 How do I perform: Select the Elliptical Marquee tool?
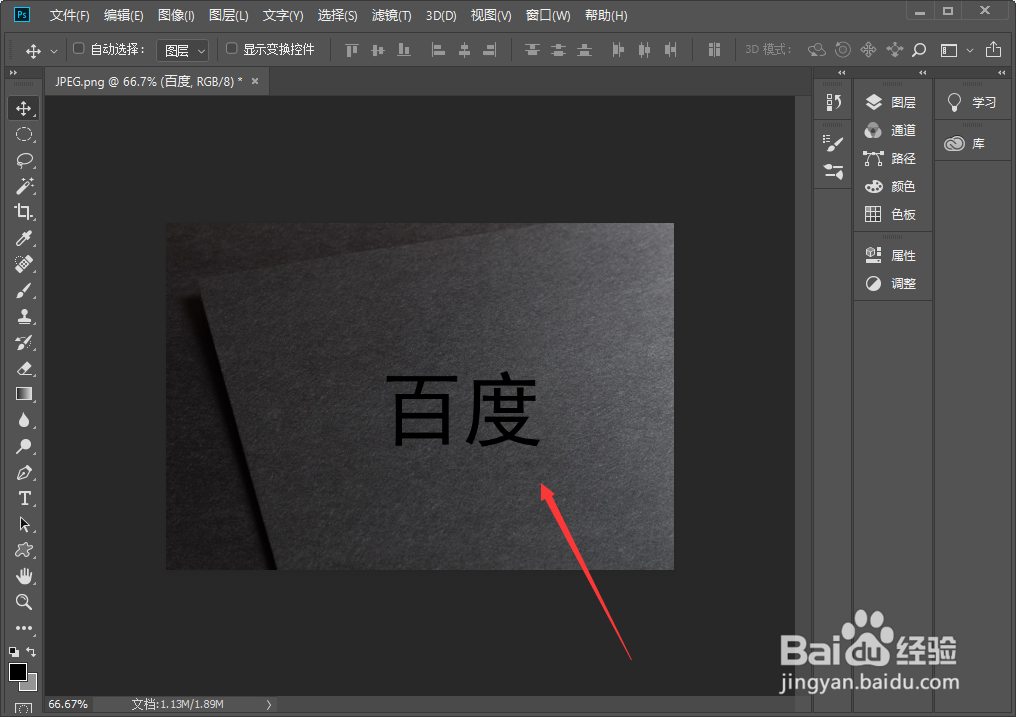tap(24, 134)
